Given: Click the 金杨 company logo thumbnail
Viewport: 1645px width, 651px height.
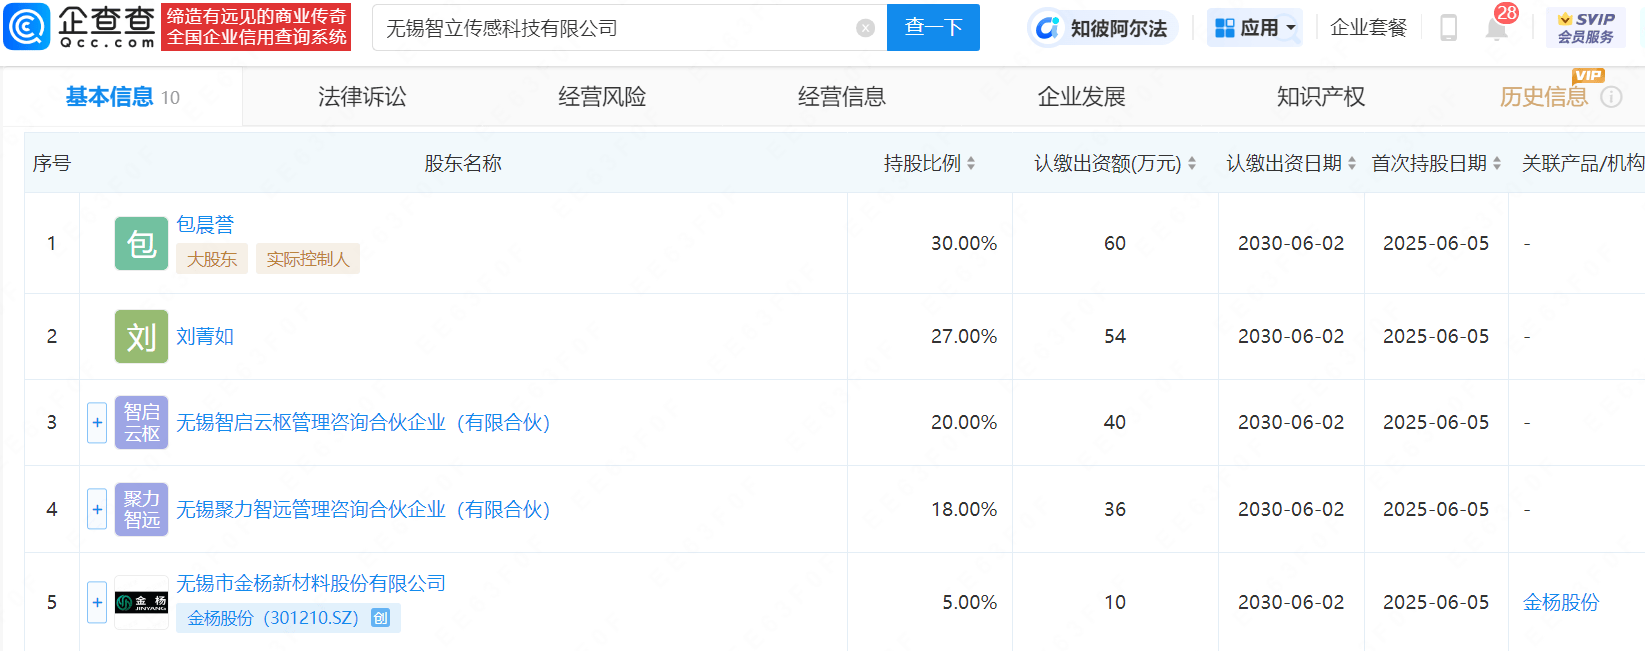Looking at the screenshot, I should coord(141,602).
